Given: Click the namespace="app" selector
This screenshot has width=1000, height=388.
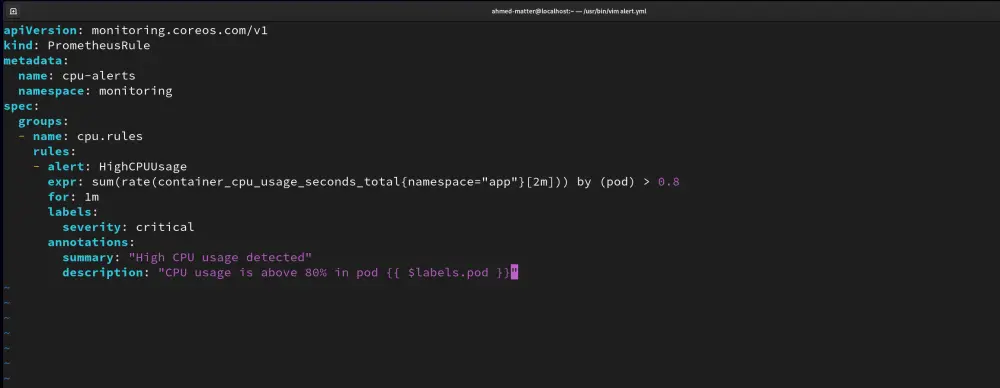Looking at the screenshot, I should point(464,182).
